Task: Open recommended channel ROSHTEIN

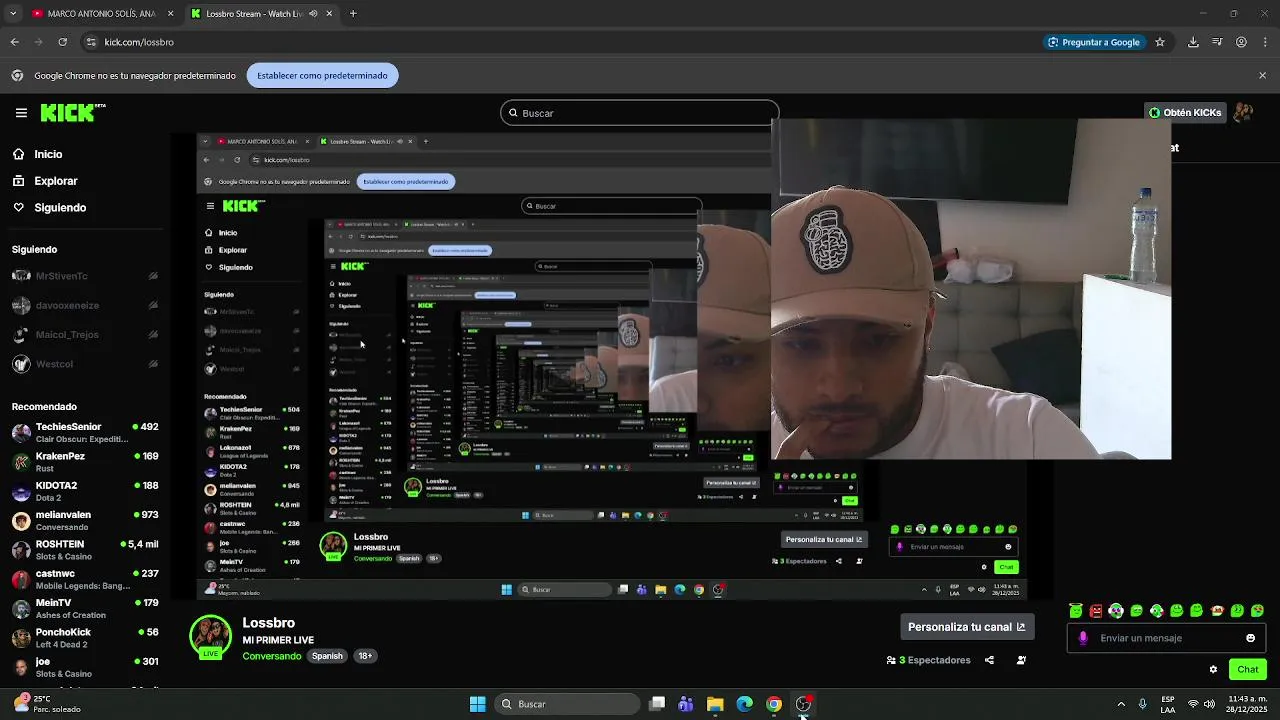Action: pos(85,550)
